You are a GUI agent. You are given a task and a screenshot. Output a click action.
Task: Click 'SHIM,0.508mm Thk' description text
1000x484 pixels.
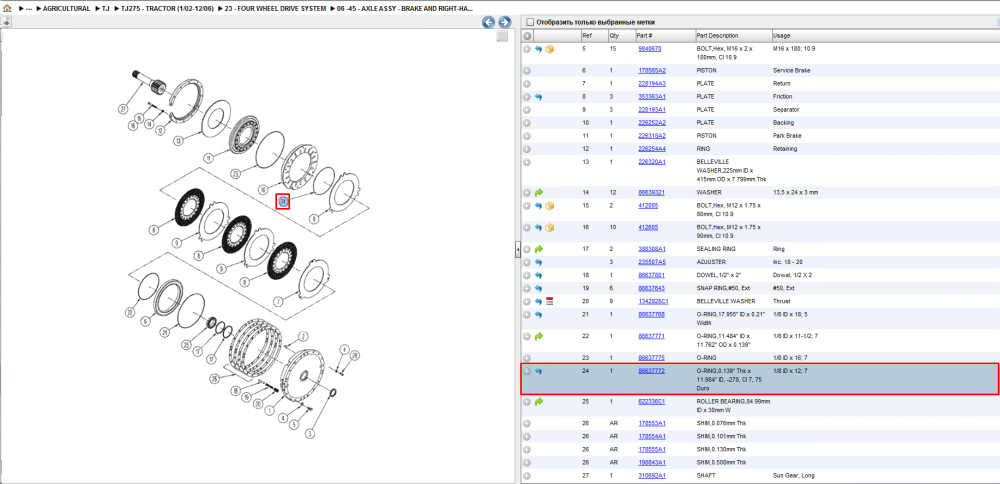pos(721,462)
